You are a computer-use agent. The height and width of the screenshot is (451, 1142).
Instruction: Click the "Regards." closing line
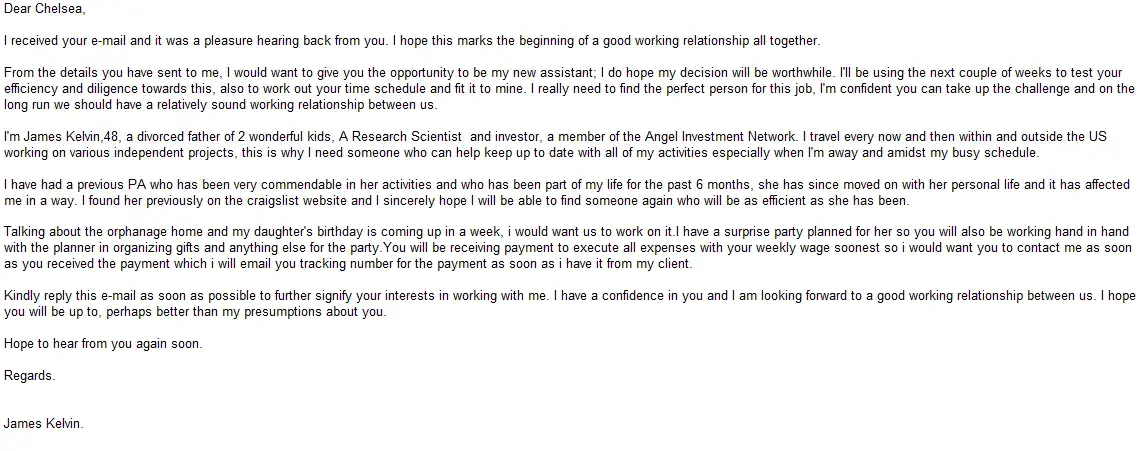(30, 376)
